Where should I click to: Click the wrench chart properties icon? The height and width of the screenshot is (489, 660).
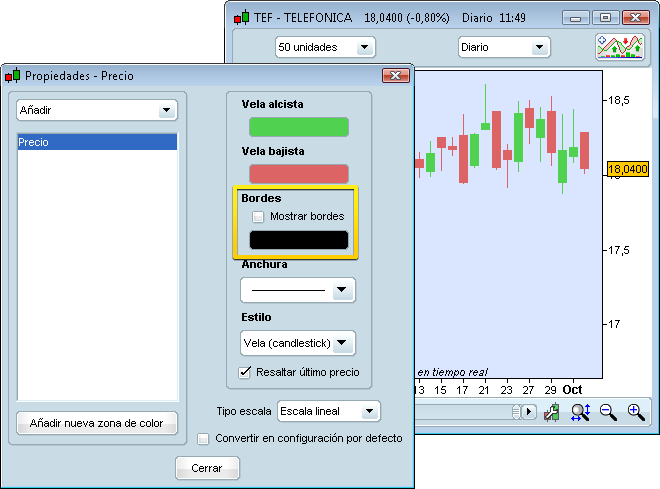tap(551, 412)
